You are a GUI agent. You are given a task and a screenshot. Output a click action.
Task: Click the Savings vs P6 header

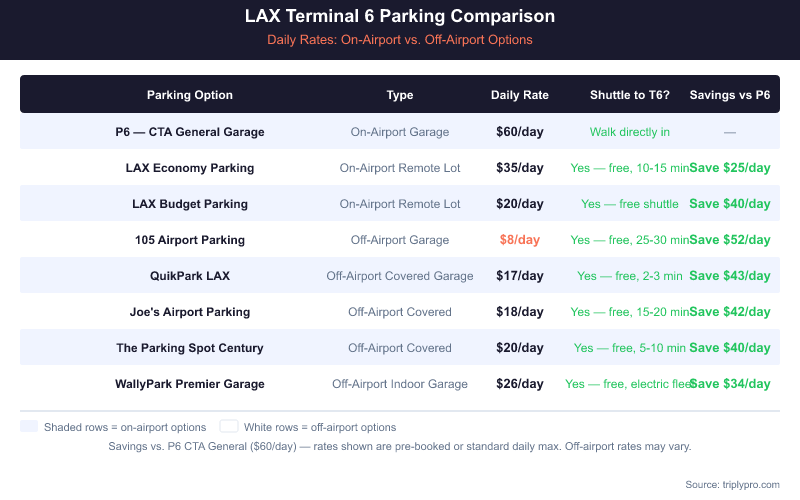pos(730,95)
